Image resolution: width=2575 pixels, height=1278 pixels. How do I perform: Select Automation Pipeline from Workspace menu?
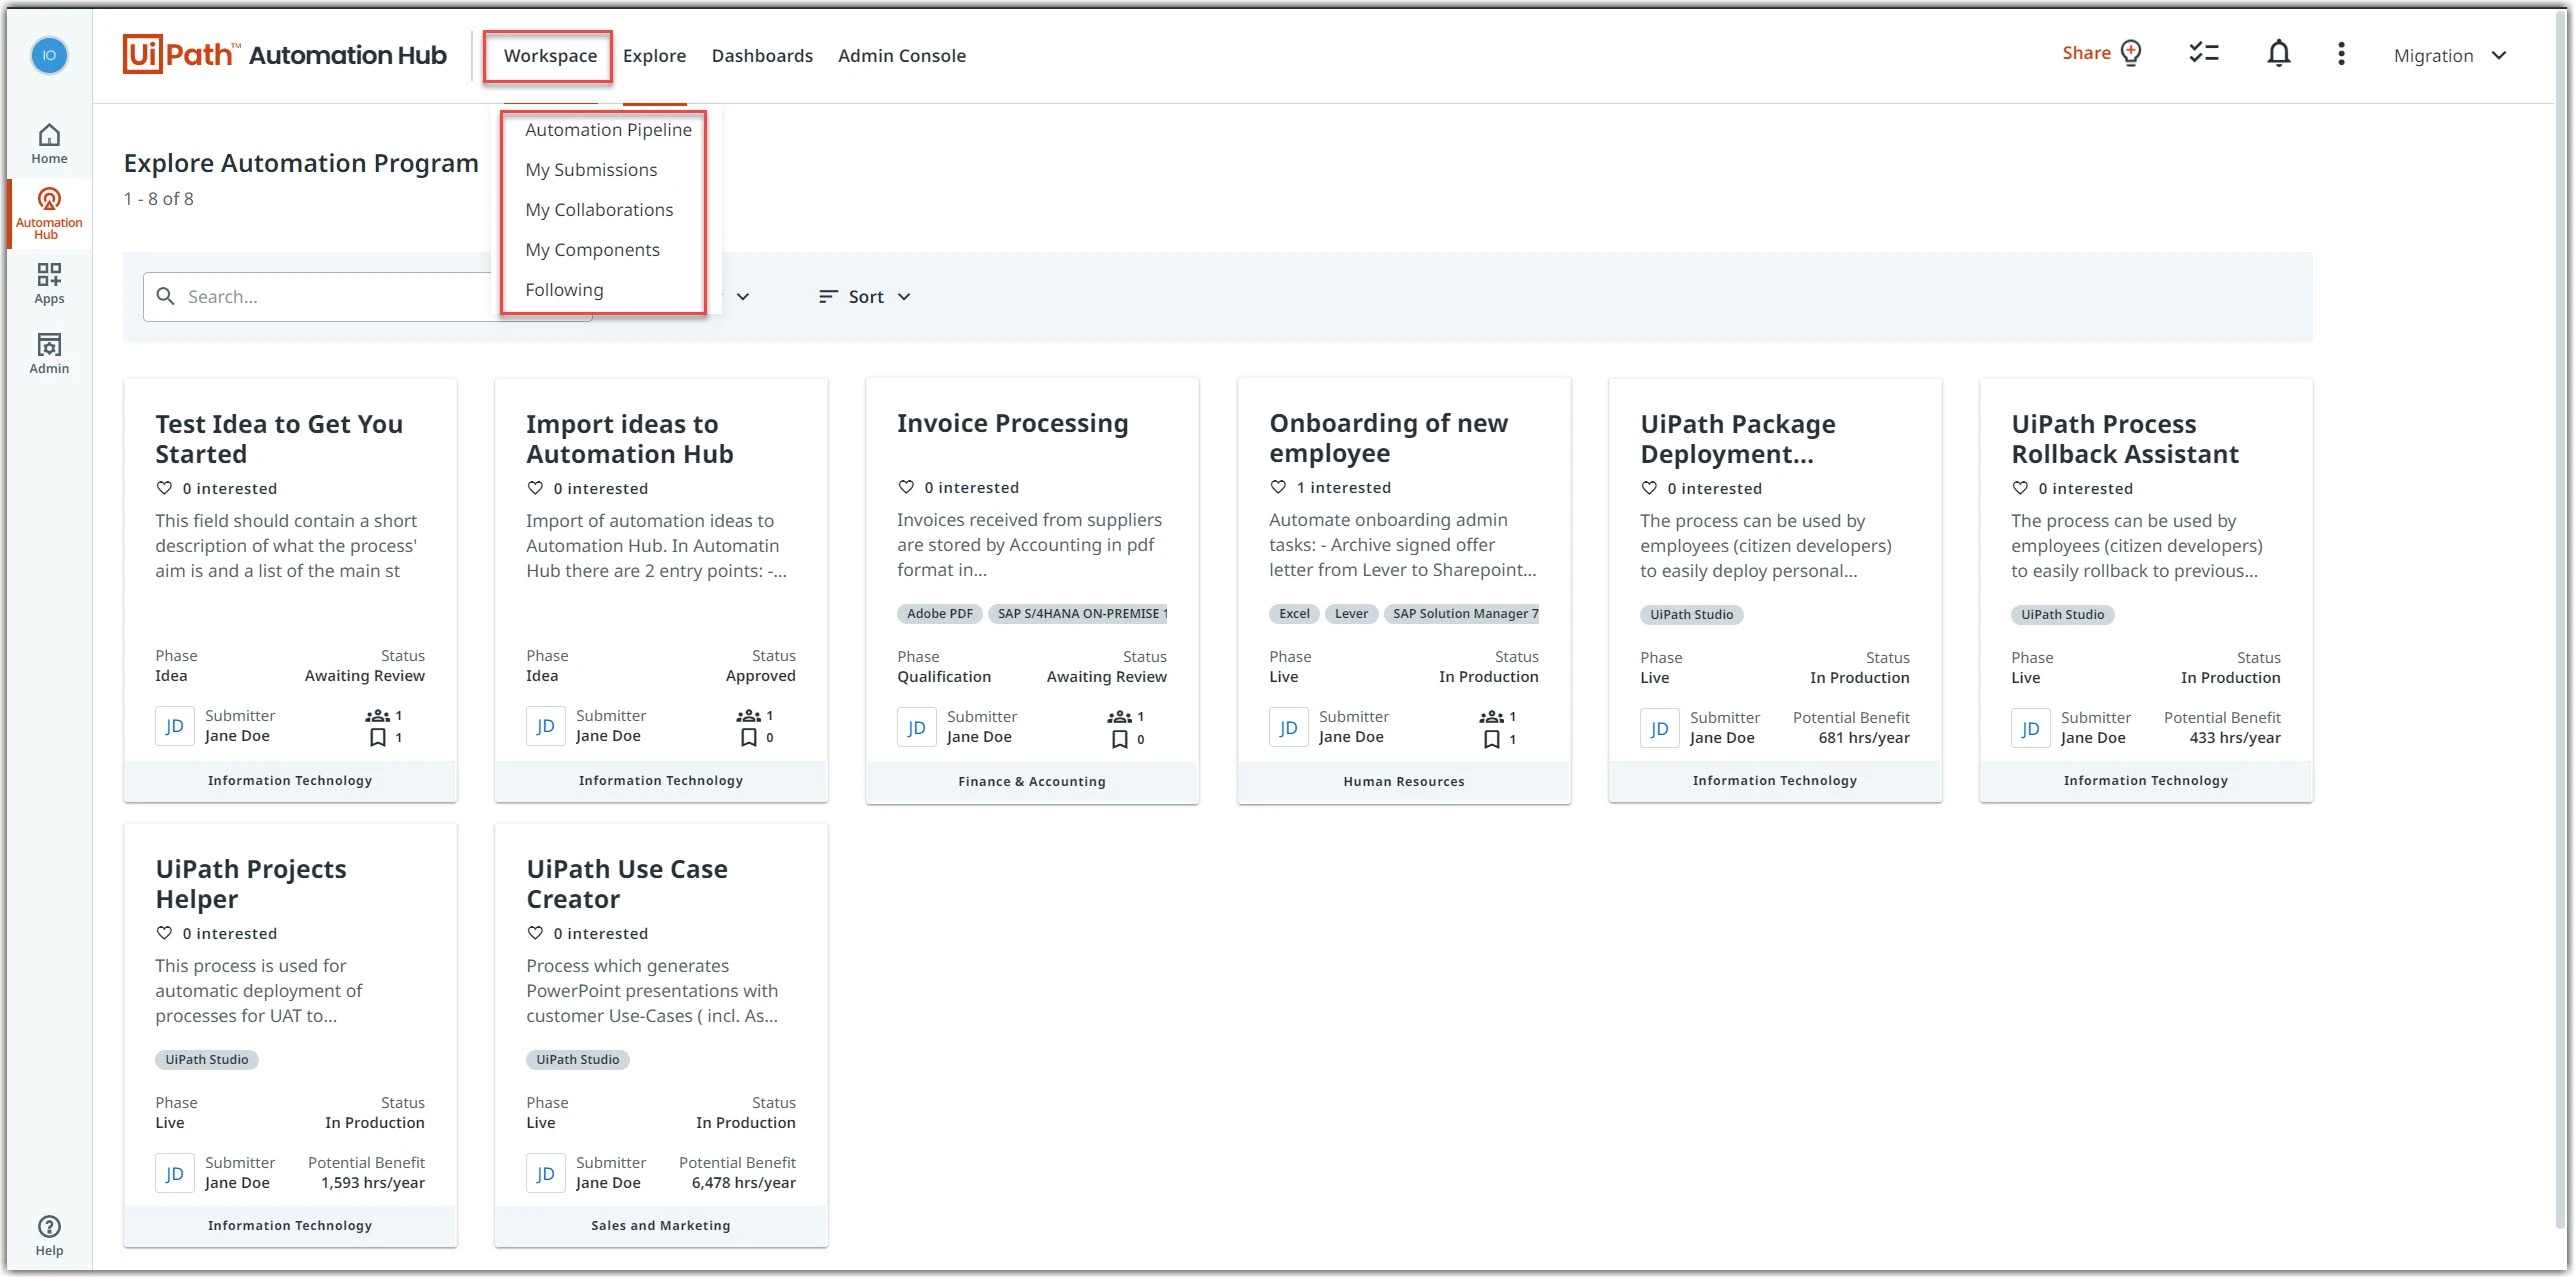[608, 130]
